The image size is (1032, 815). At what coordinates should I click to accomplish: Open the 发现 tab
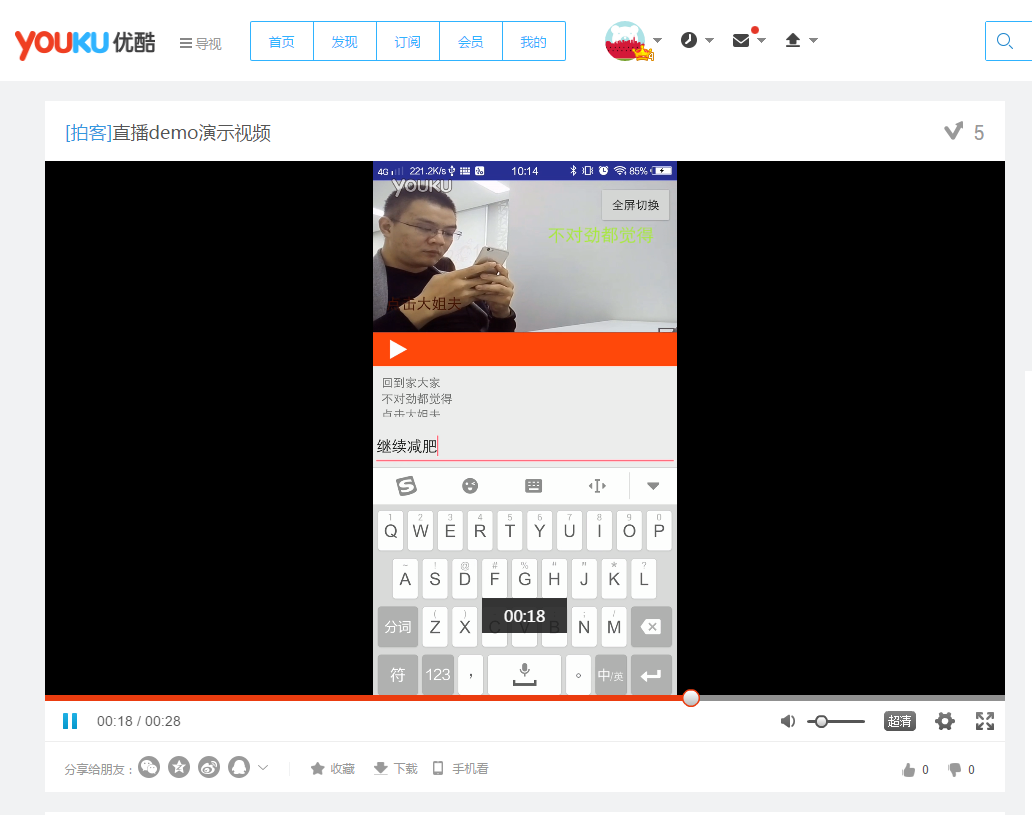(345, 41)
